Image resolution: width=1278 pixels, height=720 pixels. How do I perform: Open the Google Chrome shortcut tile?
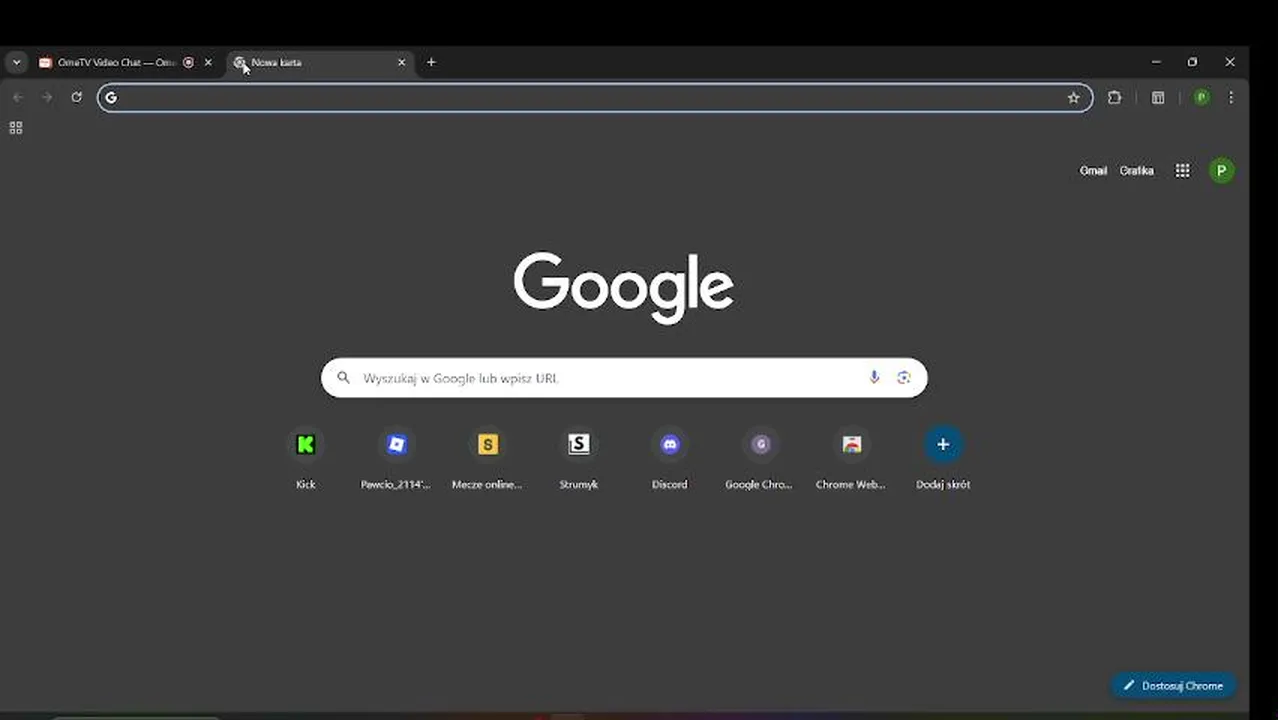click(x=760, y=459)
